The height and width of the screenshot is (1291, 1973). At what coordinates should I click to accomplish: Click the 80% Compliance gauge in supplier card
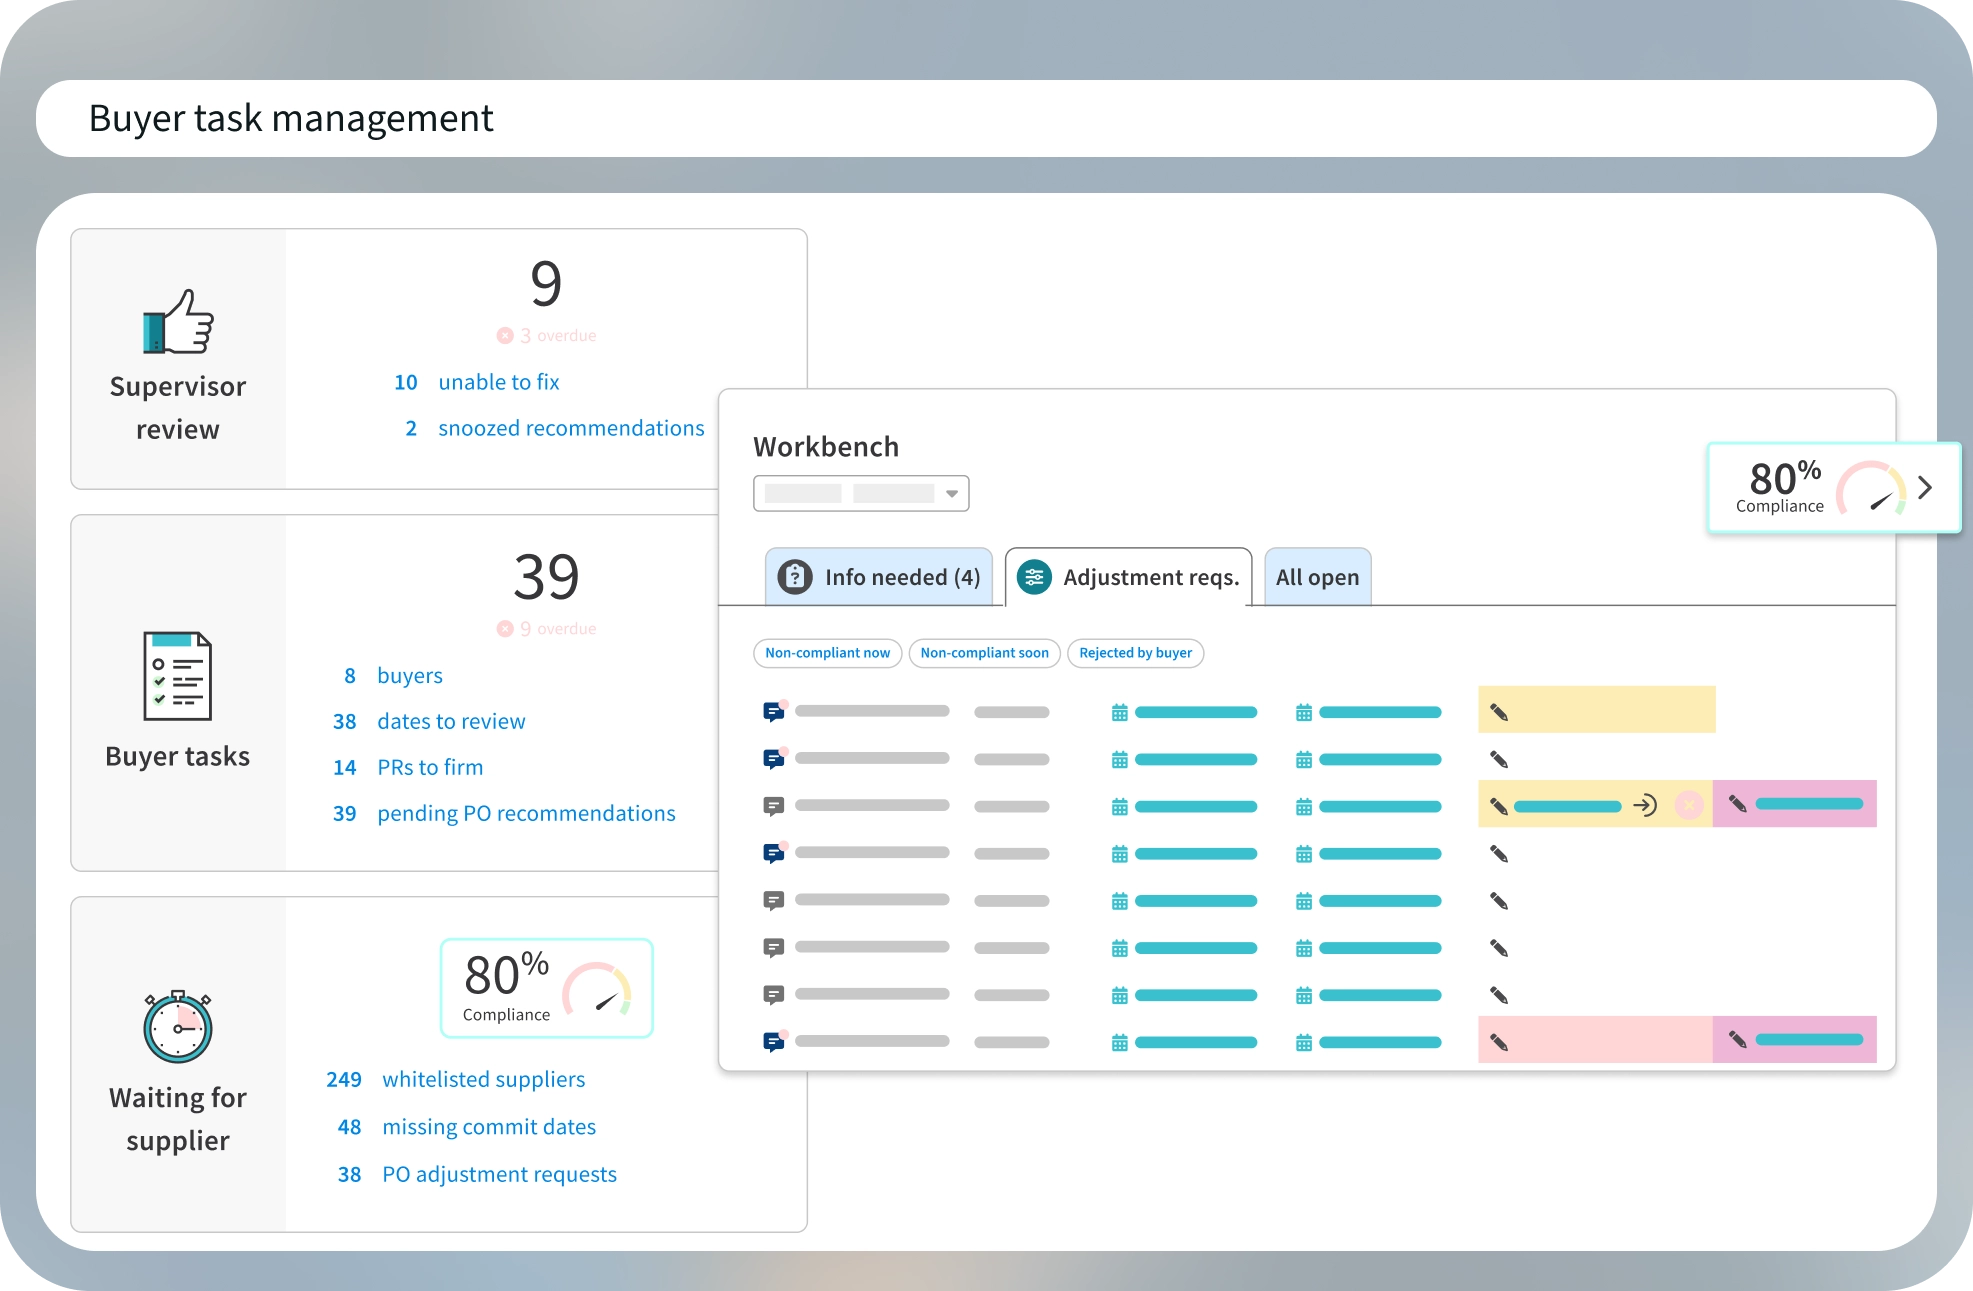pos(546,988)
